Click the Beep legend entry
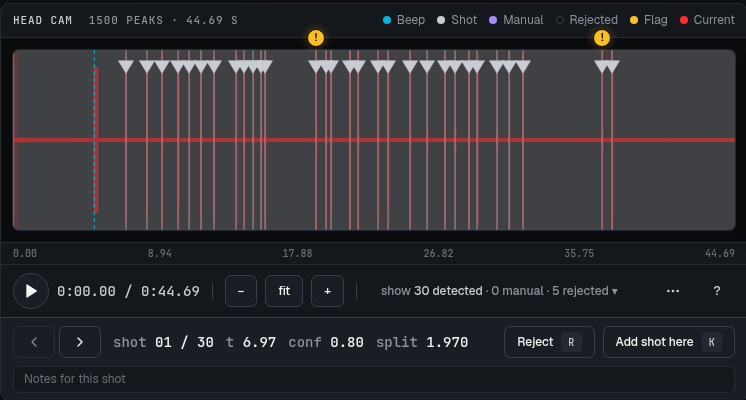746x400 pixels. (x=404, y=20)
